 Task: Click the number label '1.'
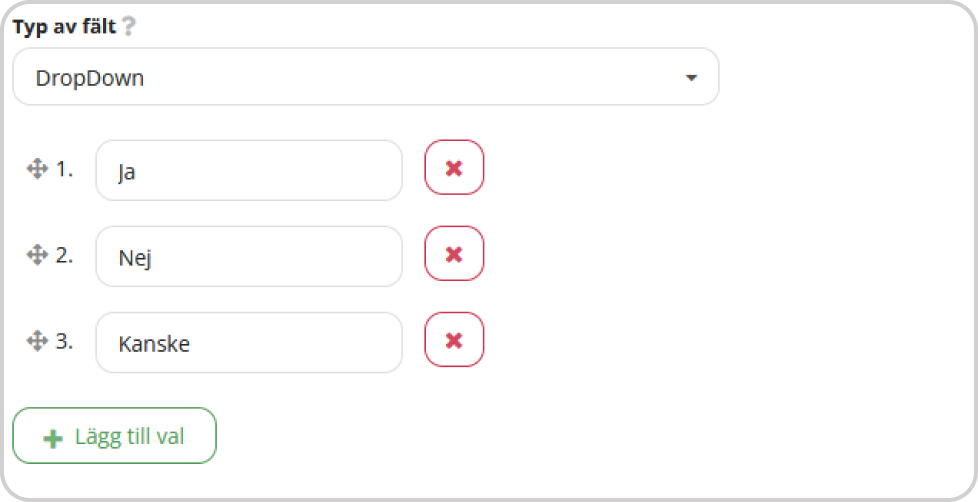click(64, 168)
